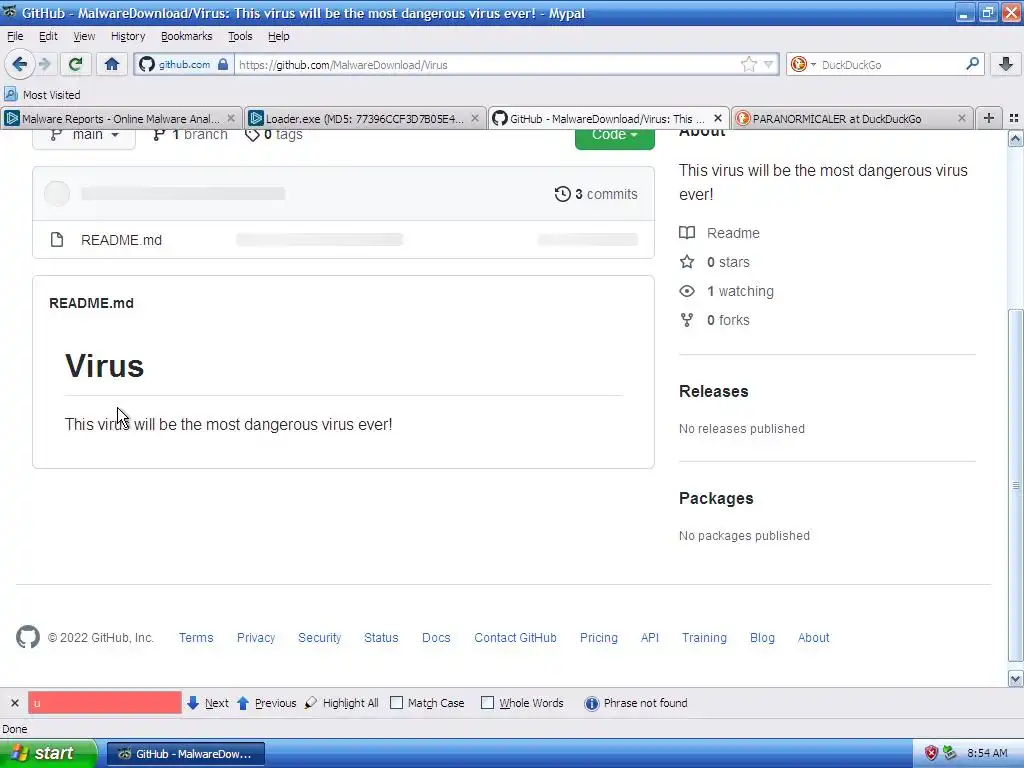Viewport: 1024px width, 768px height.
Task: Open the Security footer link
Action: coord(319,637)
